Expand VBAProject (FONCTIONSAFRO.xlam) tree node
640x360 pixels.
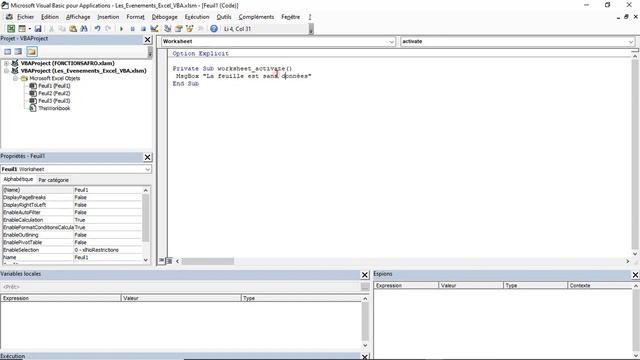tap(6, 63)
